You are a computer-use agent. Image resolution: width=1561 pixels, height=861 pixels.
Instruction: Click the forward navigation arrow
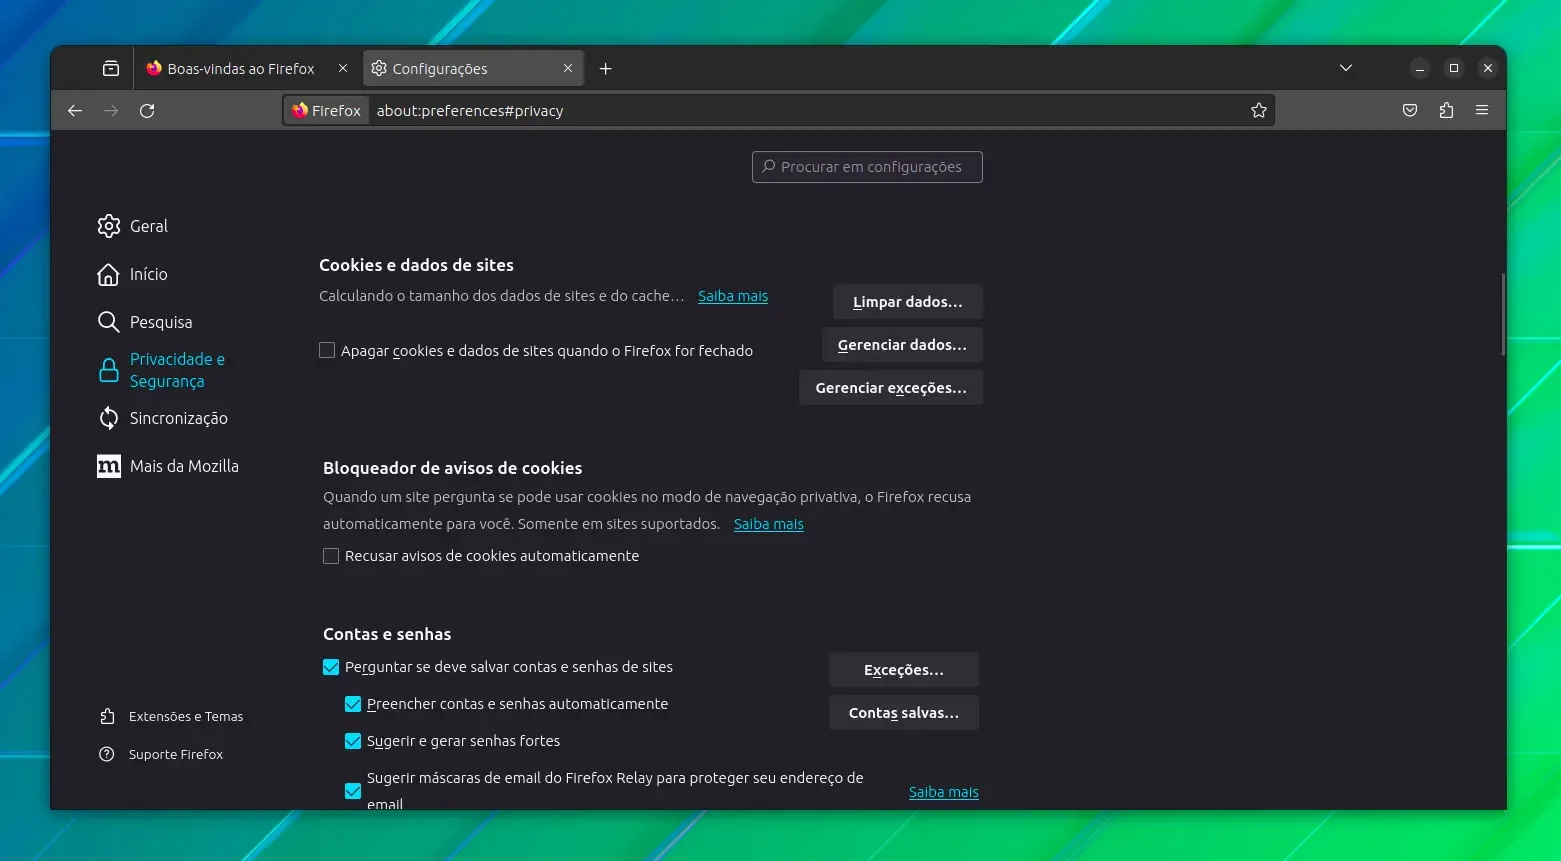tap(111, 111)
